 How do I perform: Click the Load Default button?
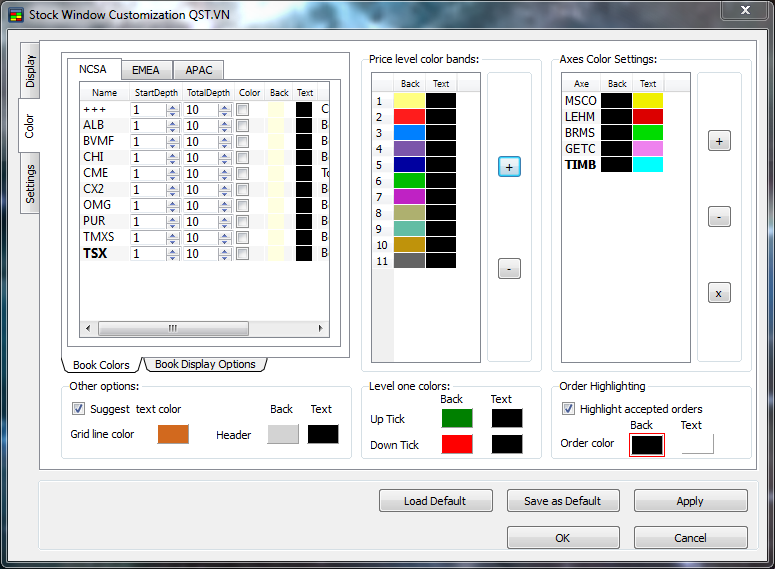click(435, 501)
